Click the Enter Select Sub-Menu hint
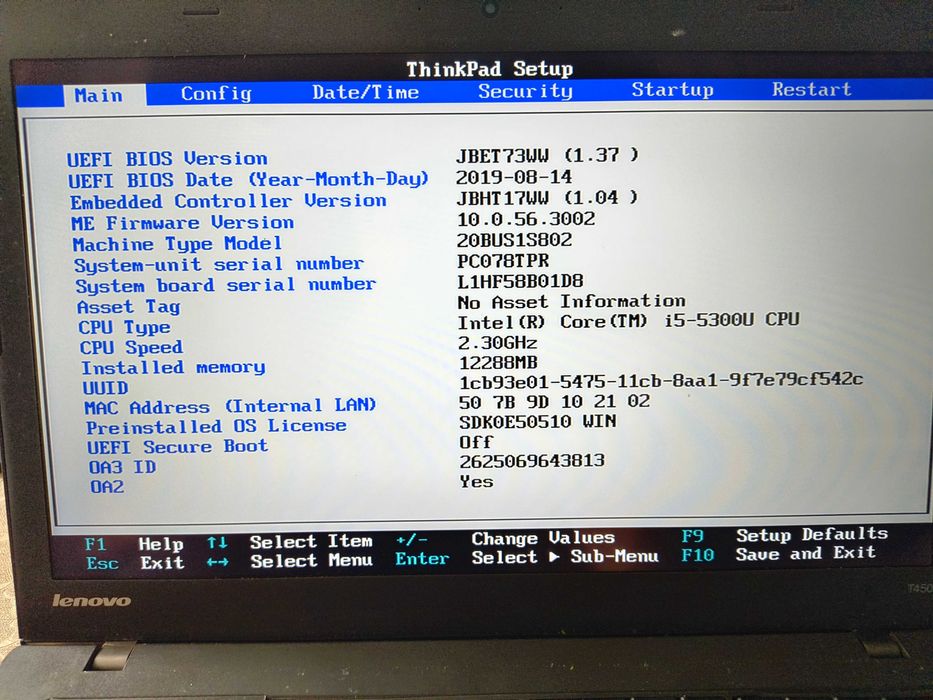 click(527, 558)
